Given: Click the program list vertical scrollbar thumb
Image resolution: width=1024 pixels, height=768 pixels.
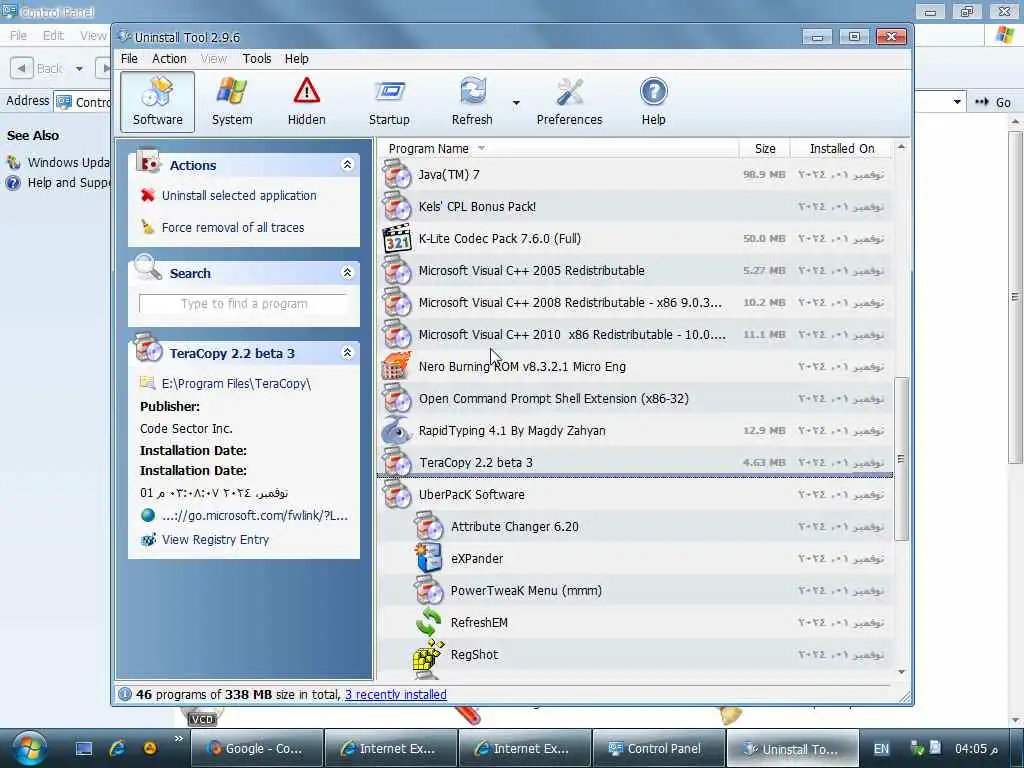Looking at the screenshot, I should click(901, 458).
